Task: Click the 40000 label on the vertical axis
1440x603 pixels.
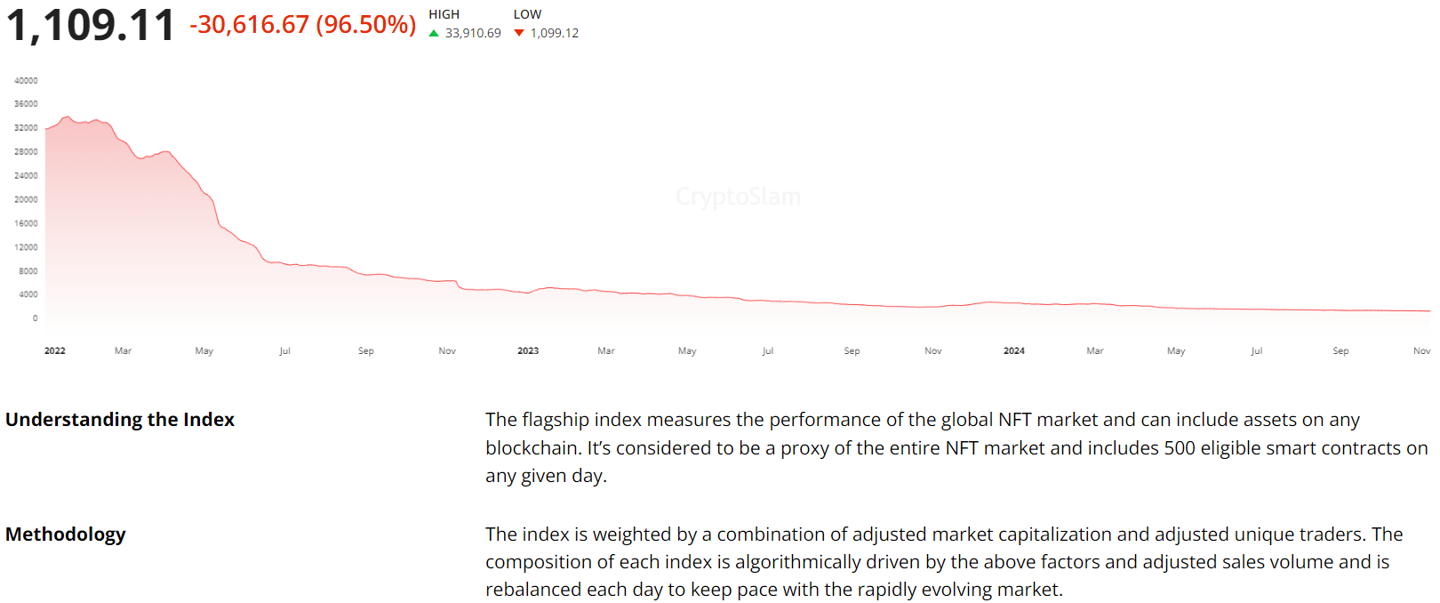Action: tap(27, 80)
